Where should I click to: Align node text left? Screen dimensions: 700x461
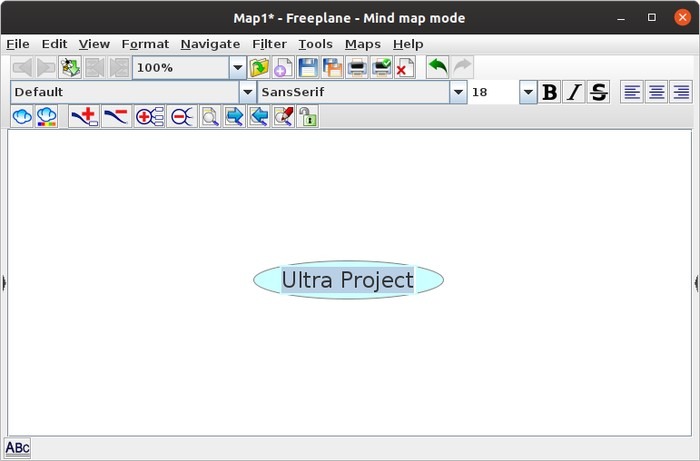click(x=632, y=92)
